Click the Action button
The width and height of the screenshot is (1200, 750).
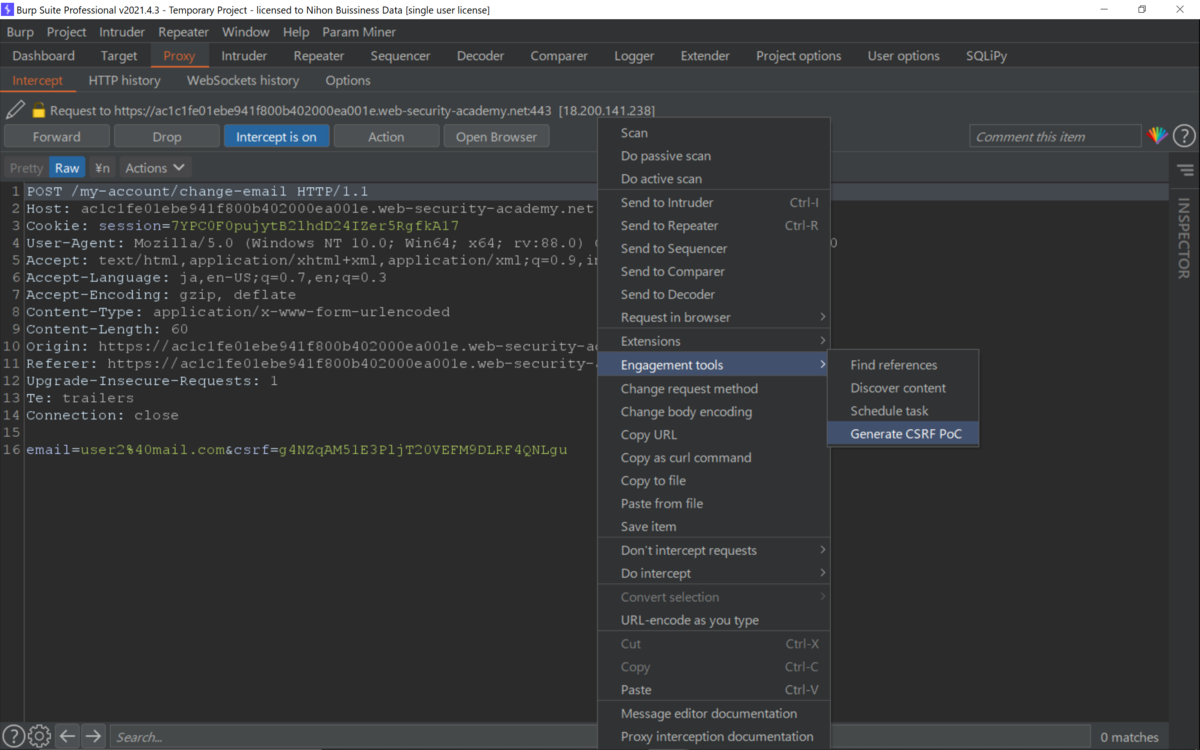tap(386, 136)
